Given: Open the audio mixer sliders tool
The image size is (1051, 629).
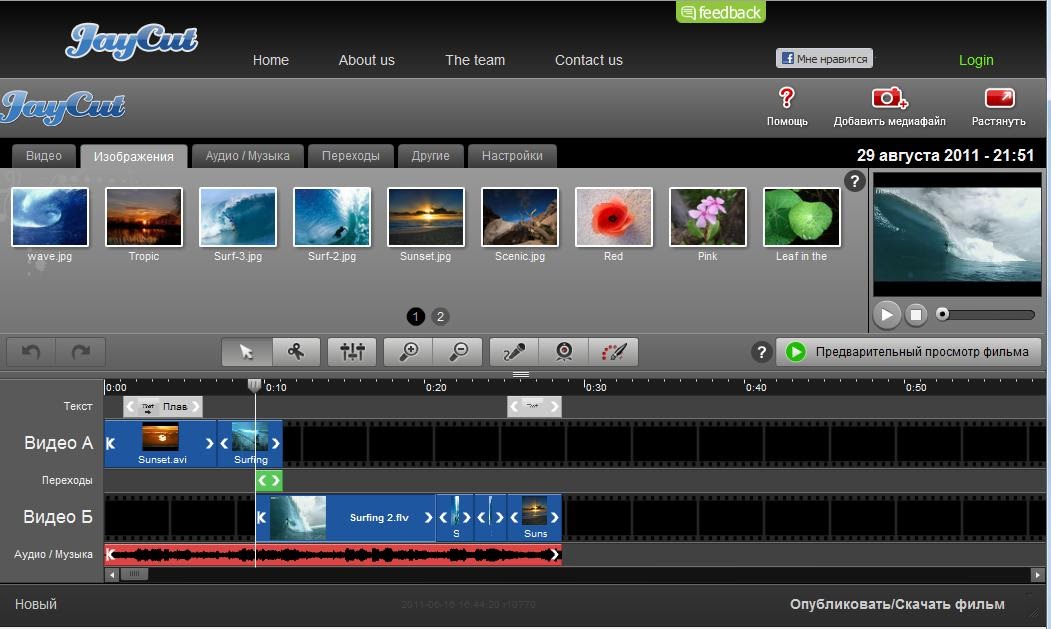Looking at the screenshot, I should 352,351.
